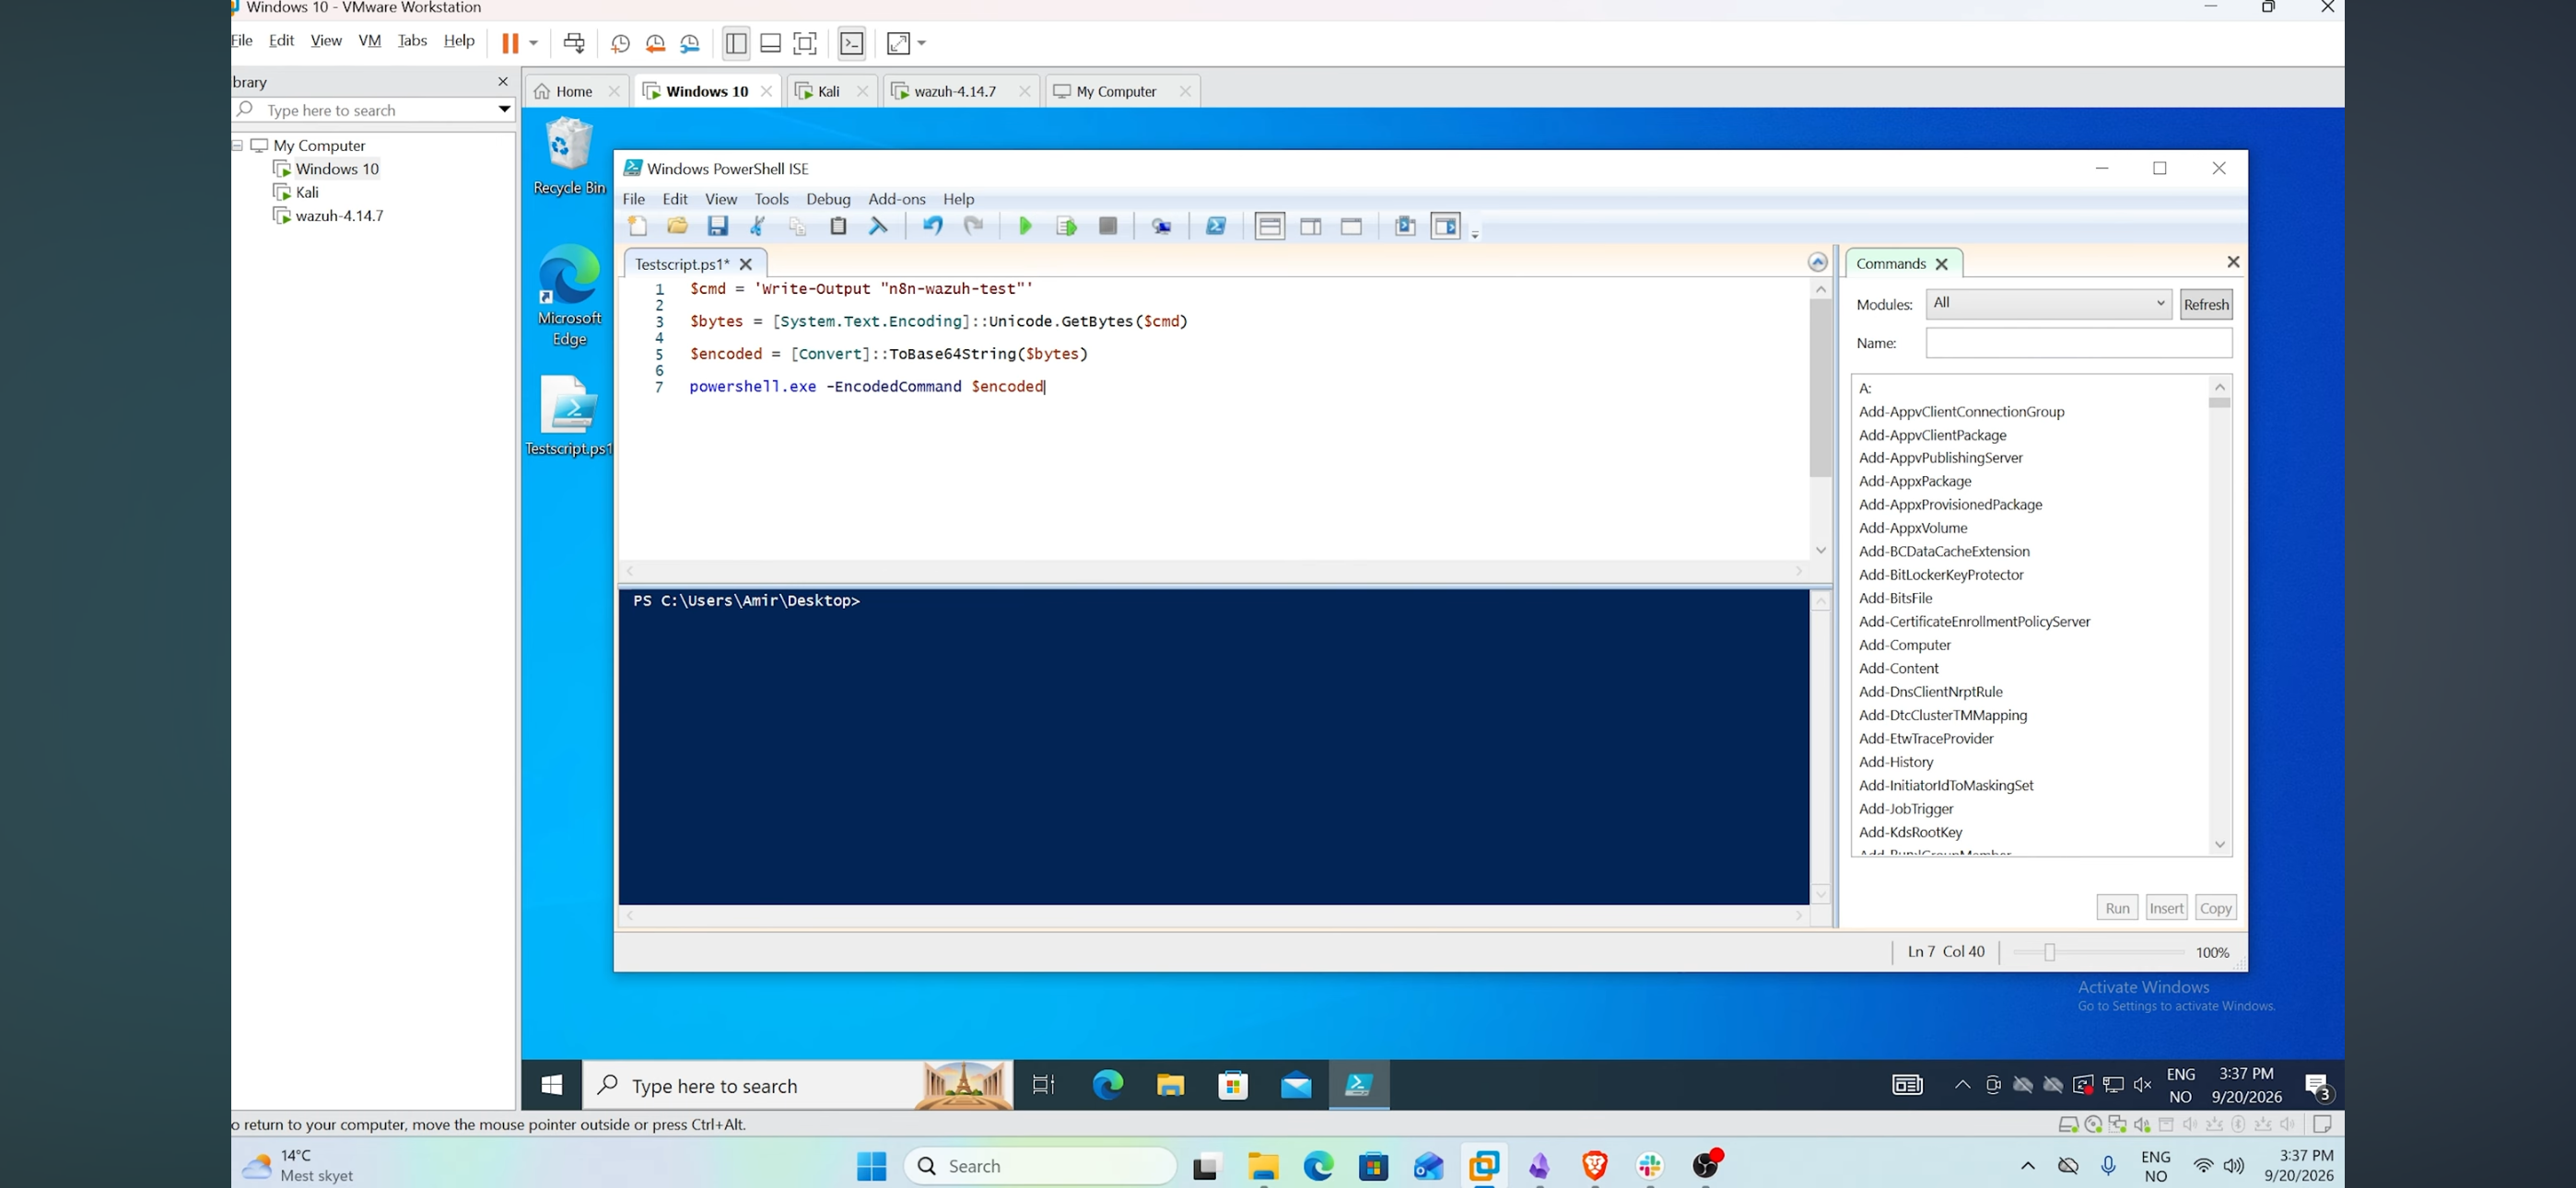The width and height of the screenshot is (2576, 1188).
Task: Create a new script in PowerShell ISE
Action: pos(637,226)
